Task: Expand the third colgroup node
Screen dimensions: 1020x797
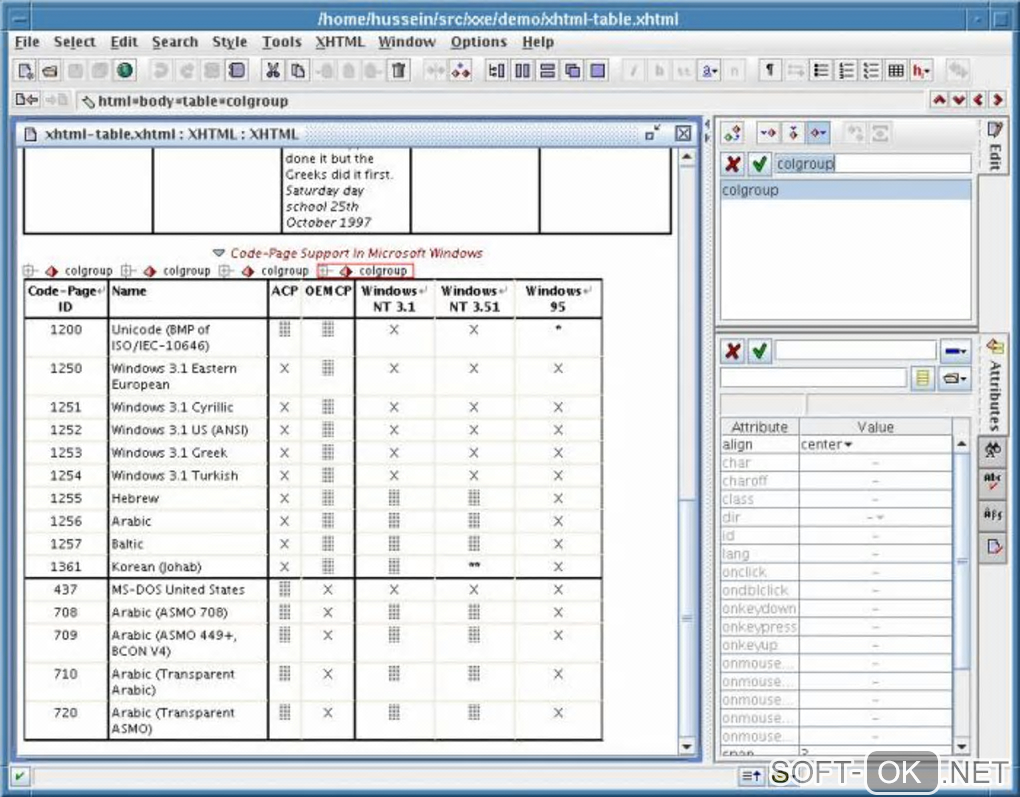Action: click(225, 271)
